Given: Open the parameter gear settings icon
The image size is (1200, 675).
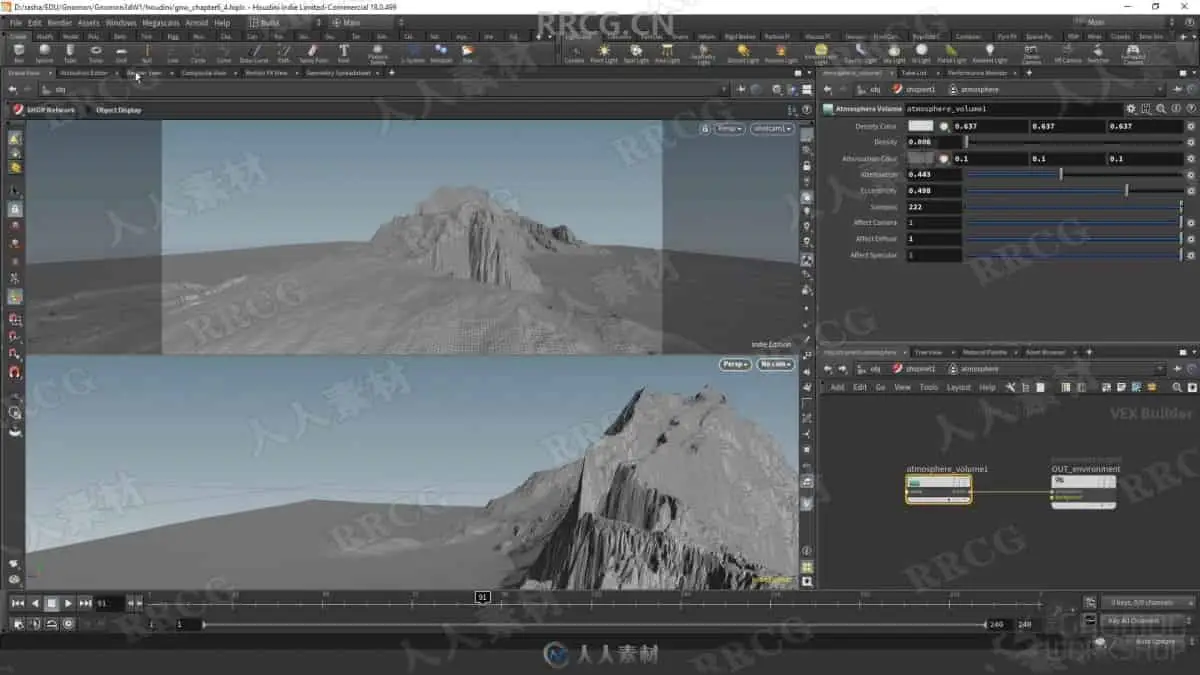Looking at the screenshot, I should (1131, 108).
